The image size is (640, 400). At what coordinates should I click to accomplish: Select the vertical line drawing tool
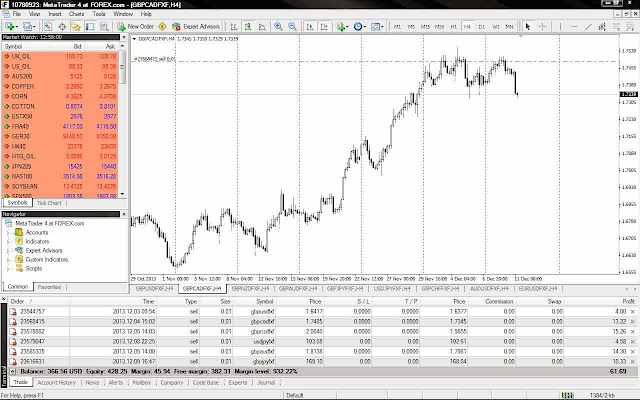pyautogui.click(x=560, y=27)
